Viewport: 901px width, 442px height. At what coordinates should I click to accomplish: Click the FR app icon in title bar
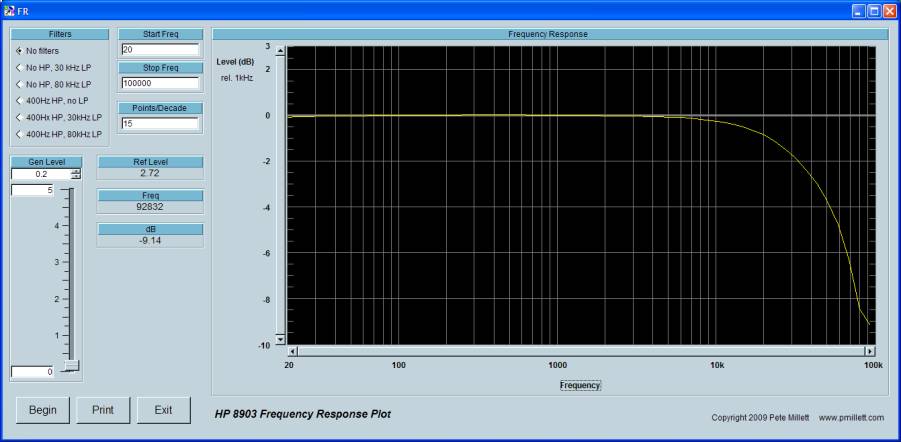tap(9, 9)
